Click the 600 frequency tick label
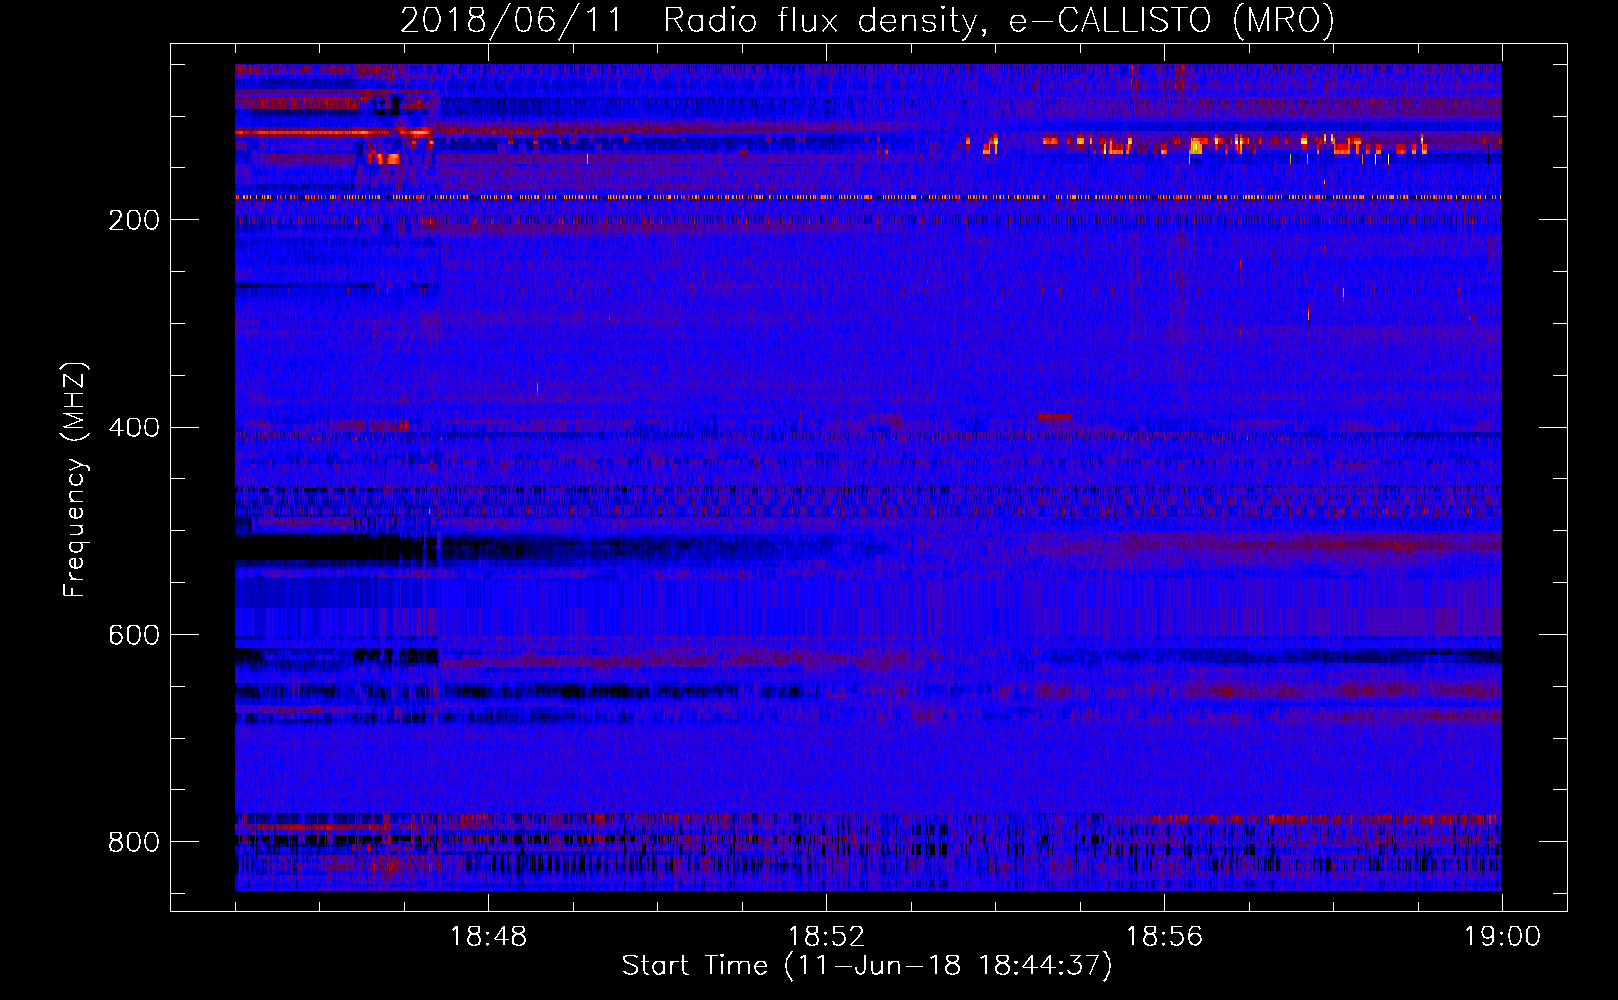The height and width of the screenshot is (1000, 1618). [x=134, y=636]
